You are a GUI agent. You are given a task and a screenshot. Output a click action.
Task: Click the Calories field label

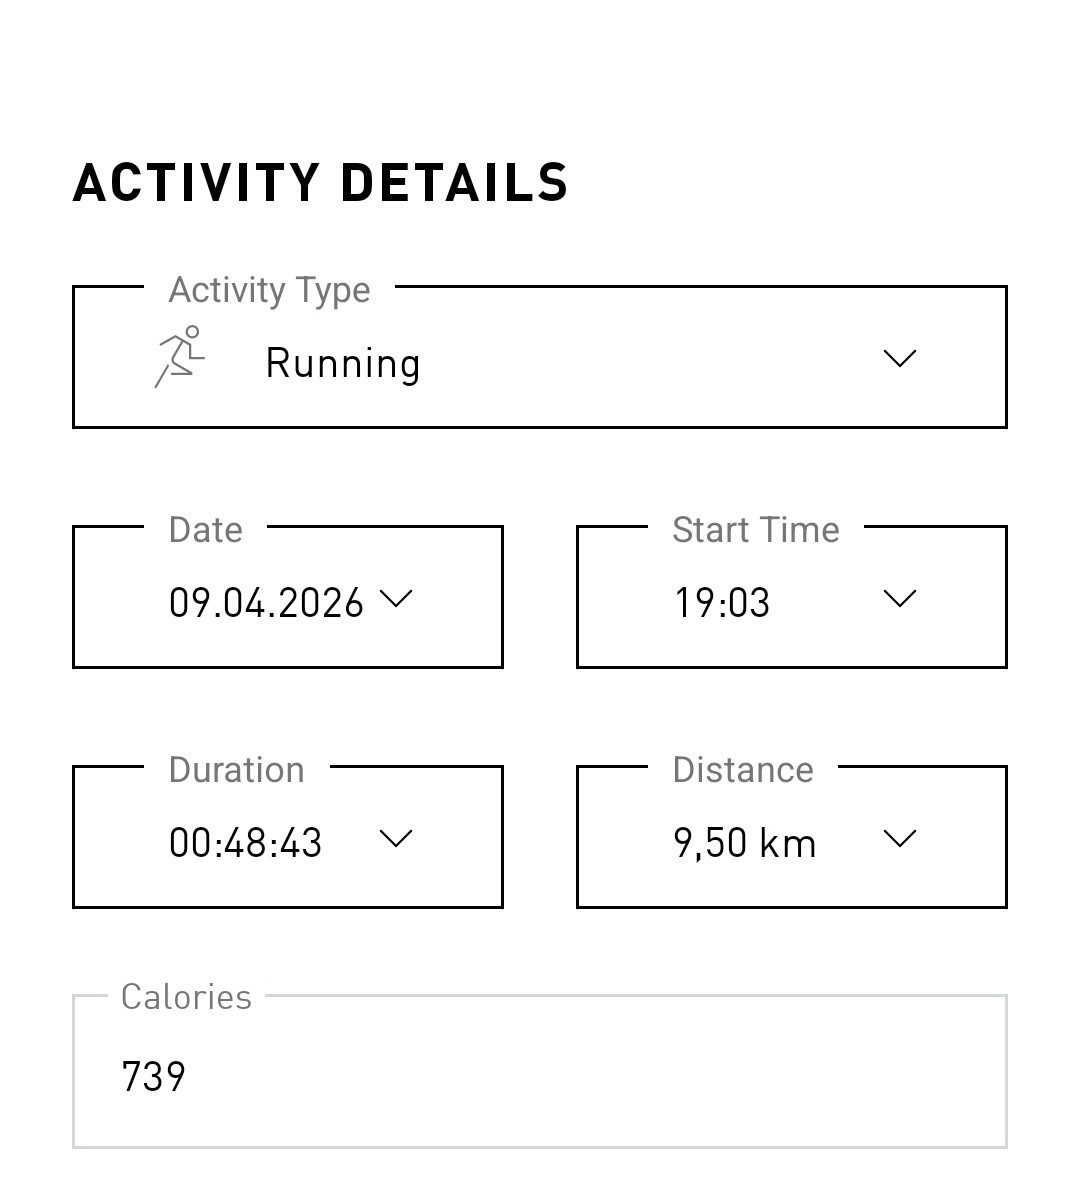(x=186, y=997)
